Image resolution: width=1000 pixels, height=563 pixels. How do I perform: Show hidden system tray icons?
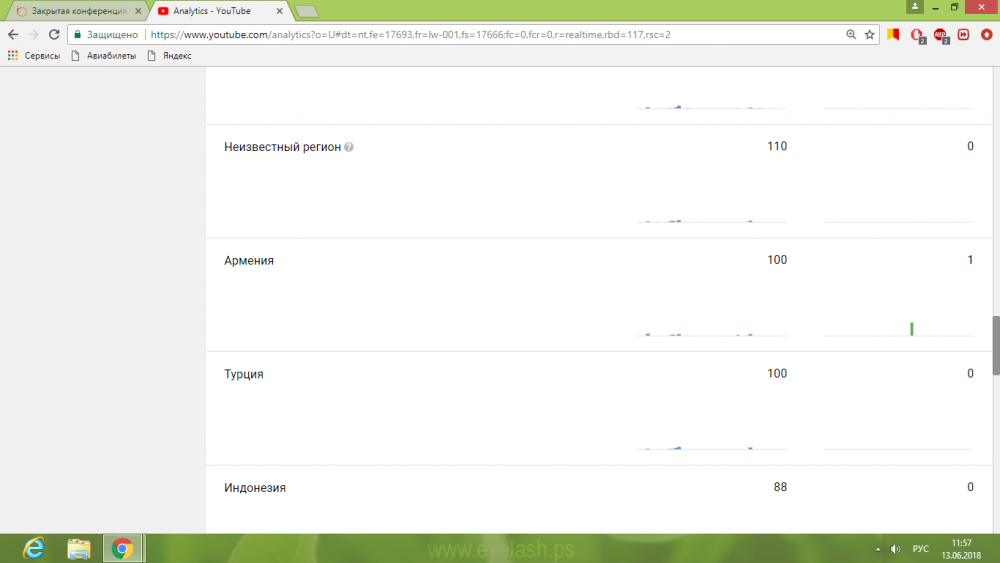pyautogui.click(x=877, y=549)
